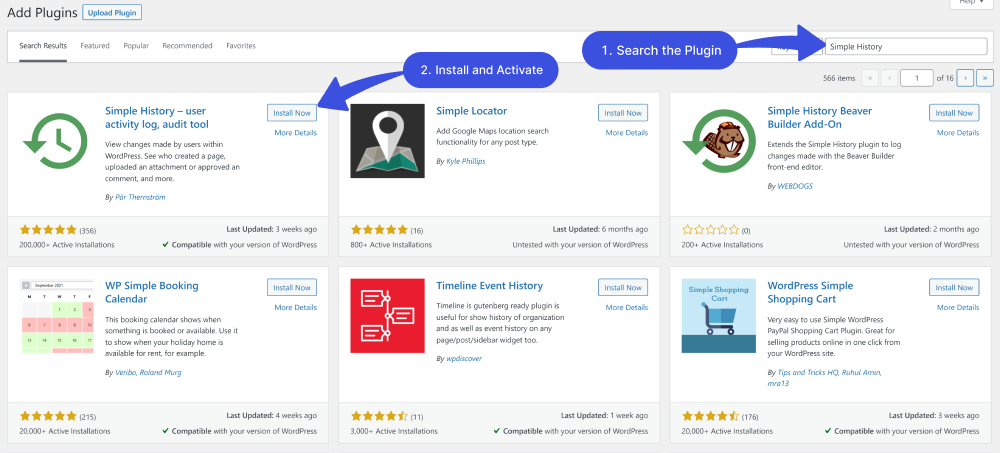Screen dimensions: 1000x453
Task: Click the Simple Shopping Cart plugin icon
Action: tap(718, 316)
